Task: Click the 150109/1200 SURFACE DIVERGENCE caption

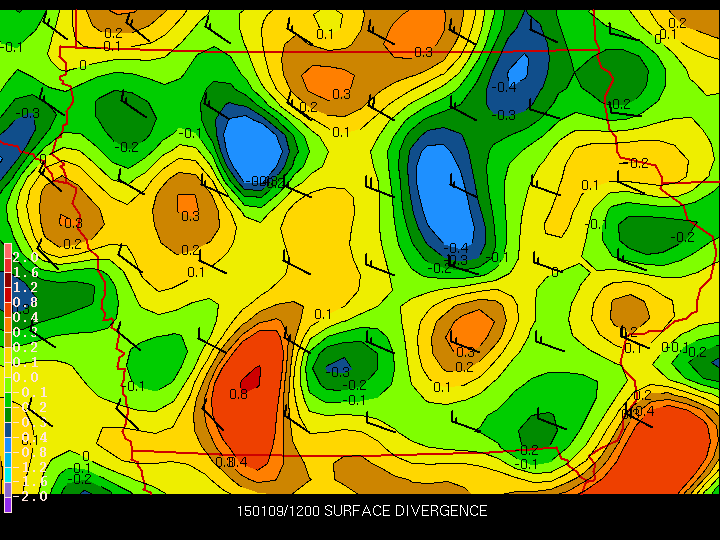Action: coord(362,511)
